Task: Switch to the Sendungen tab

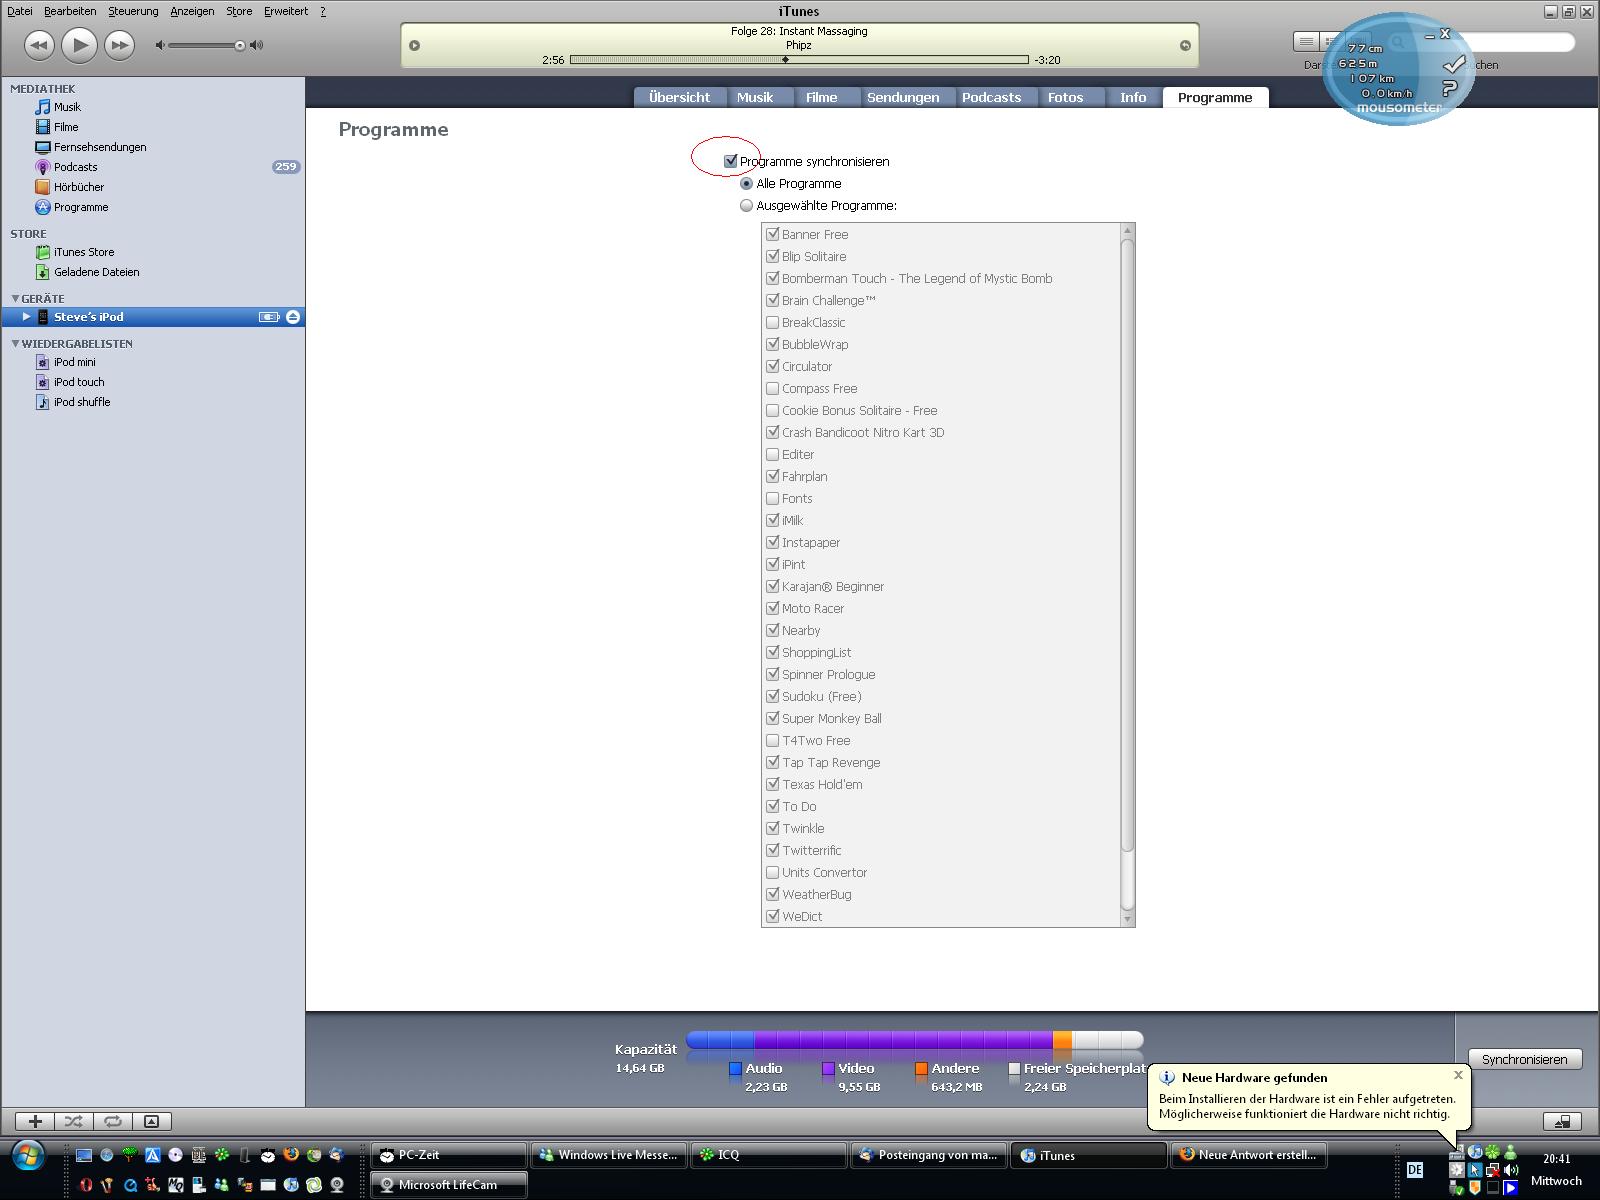Action: tap(903, 97)
